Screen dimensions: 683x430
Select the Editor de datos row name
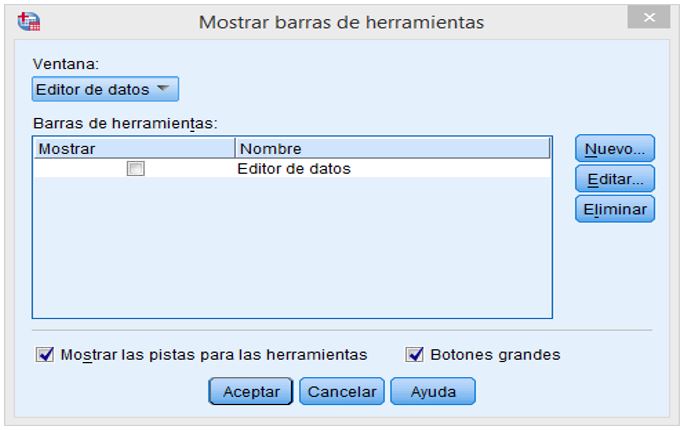[x=294, y=169]
